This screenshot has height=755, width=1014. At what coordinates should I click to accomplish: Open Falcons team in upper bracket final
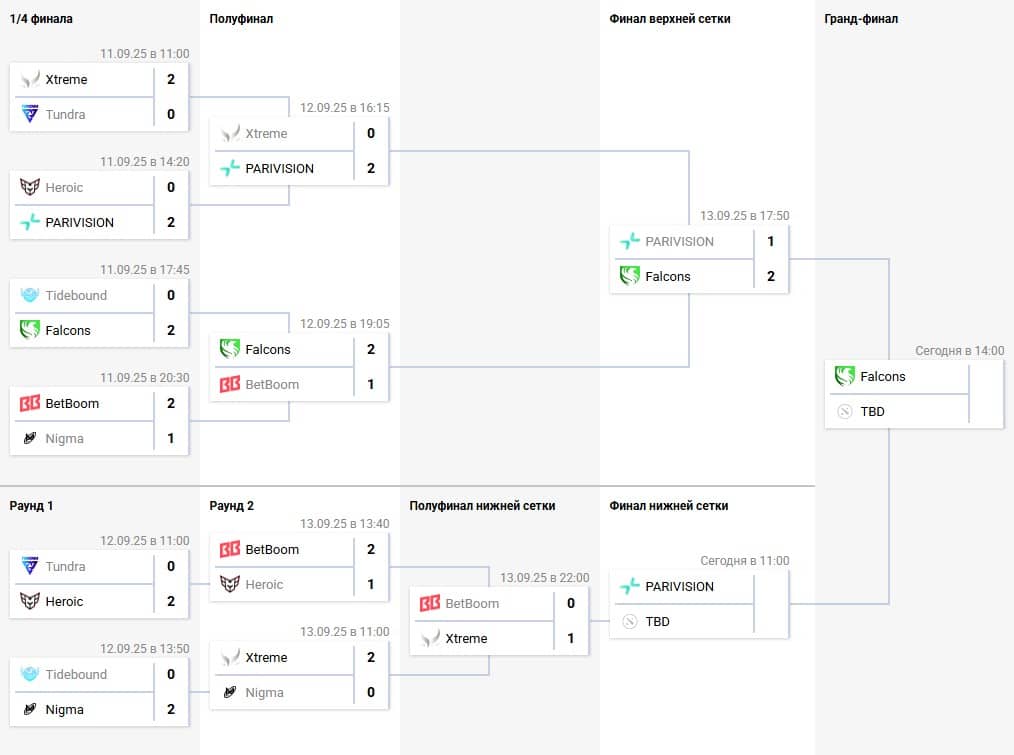pos(667,277)
